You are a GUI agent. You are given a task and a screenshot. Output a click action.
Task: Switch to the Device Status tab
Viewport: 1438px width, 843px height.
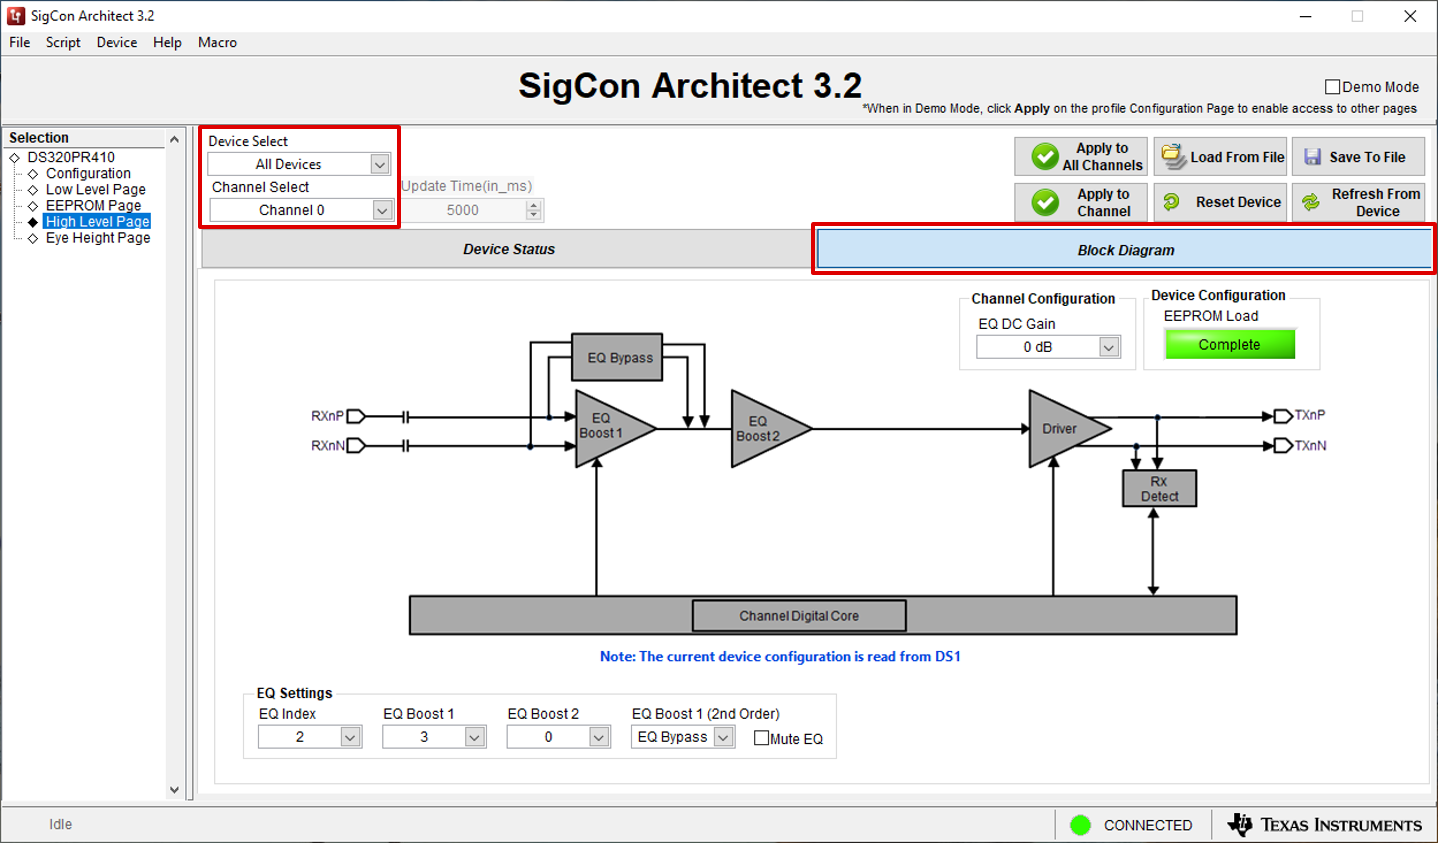508,249
